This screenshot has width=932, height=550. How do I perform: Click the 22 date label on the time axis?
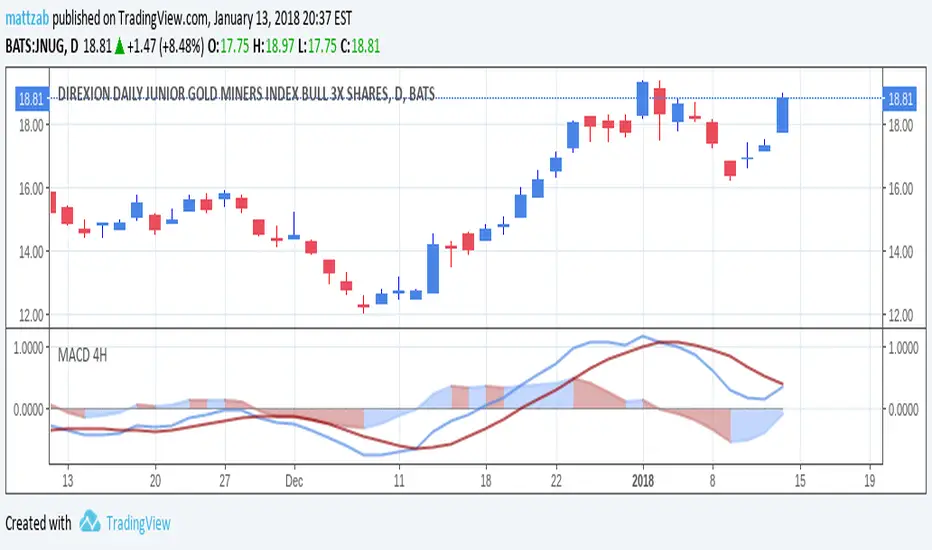[556, 480]
